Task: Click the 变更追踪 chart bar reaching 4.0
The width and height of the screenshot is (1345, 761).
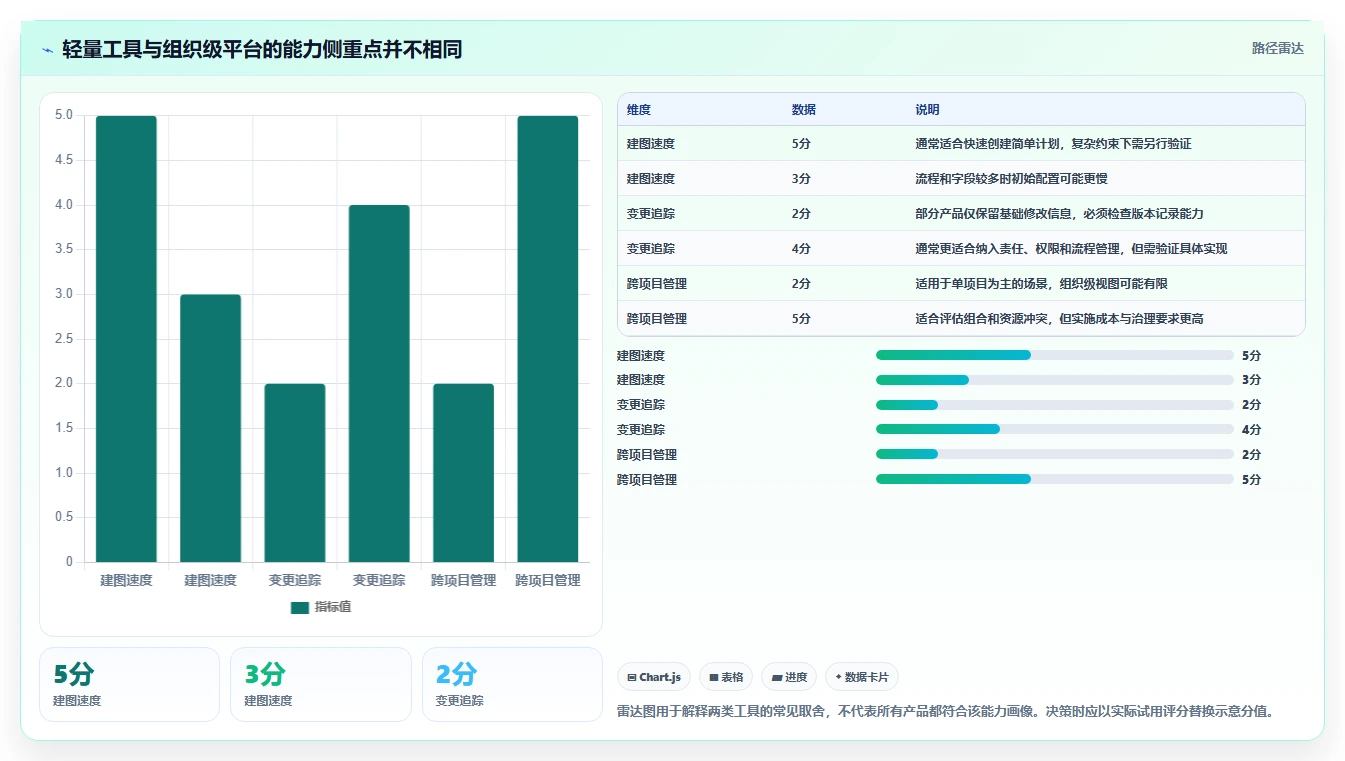Action: [379, 384]
